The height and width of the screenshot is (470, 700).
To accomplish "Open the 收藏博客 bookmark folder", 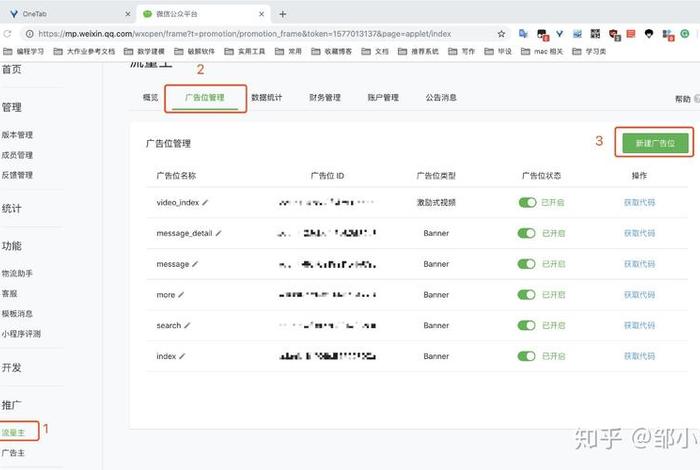I will (331, 52).
